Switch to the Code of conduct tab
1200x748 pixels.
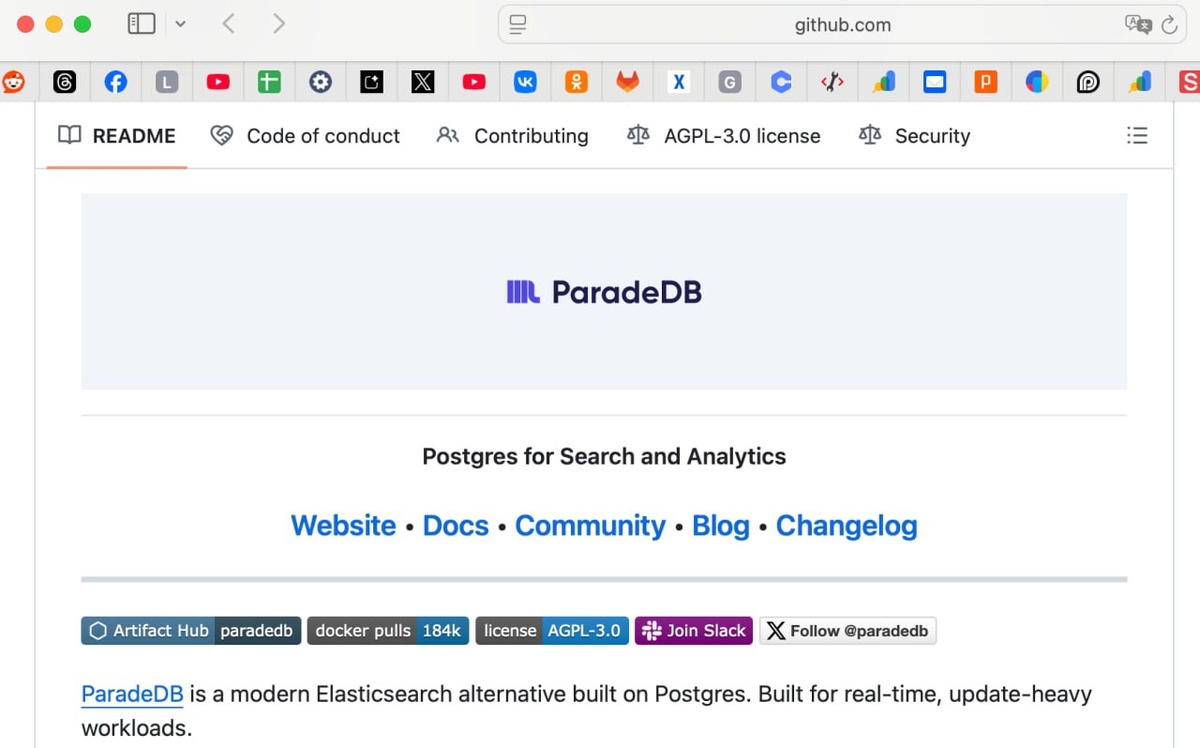tap(305, 136)
